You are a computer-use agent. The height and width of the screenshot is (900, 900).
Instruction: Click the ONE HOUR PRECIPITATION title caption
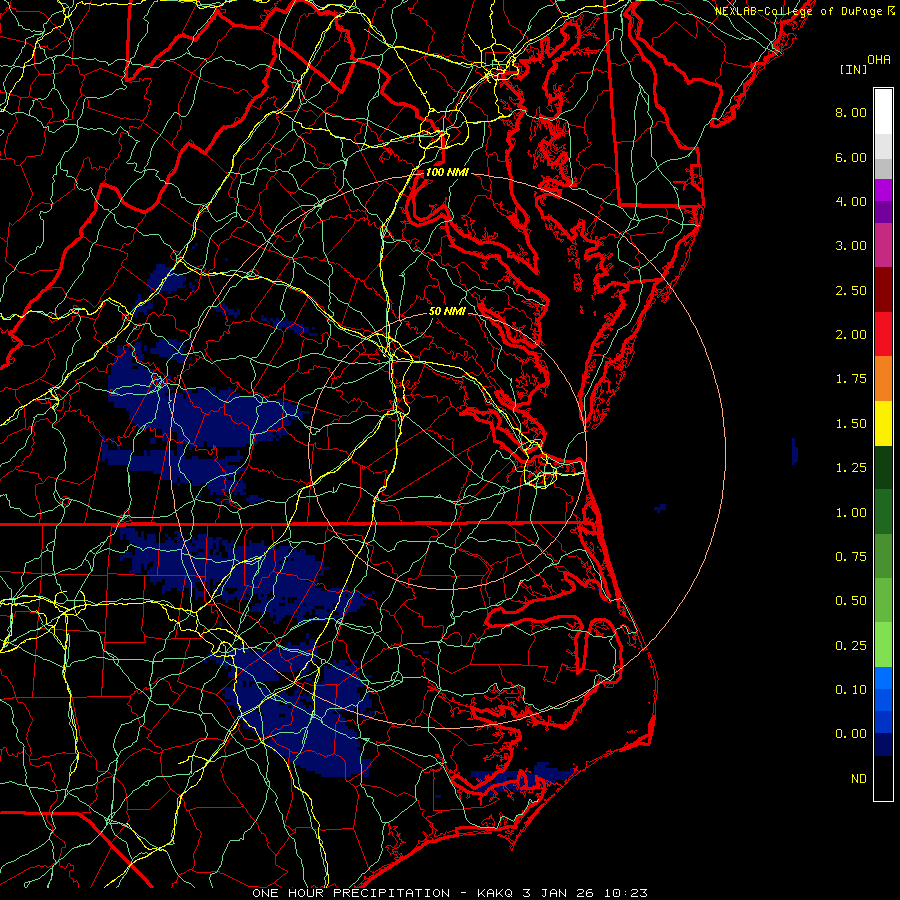tap(450, 893)
